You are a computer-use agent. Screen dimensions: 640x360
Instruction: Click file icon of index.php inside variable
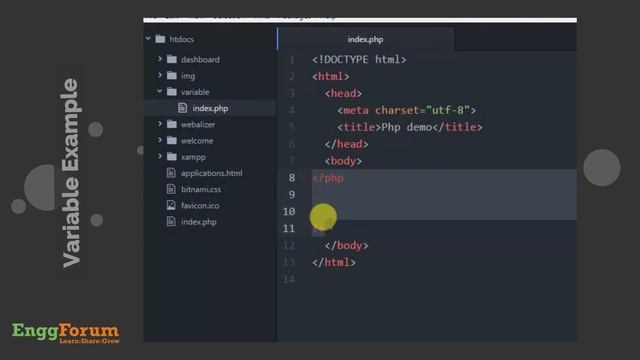coord(182,108)
